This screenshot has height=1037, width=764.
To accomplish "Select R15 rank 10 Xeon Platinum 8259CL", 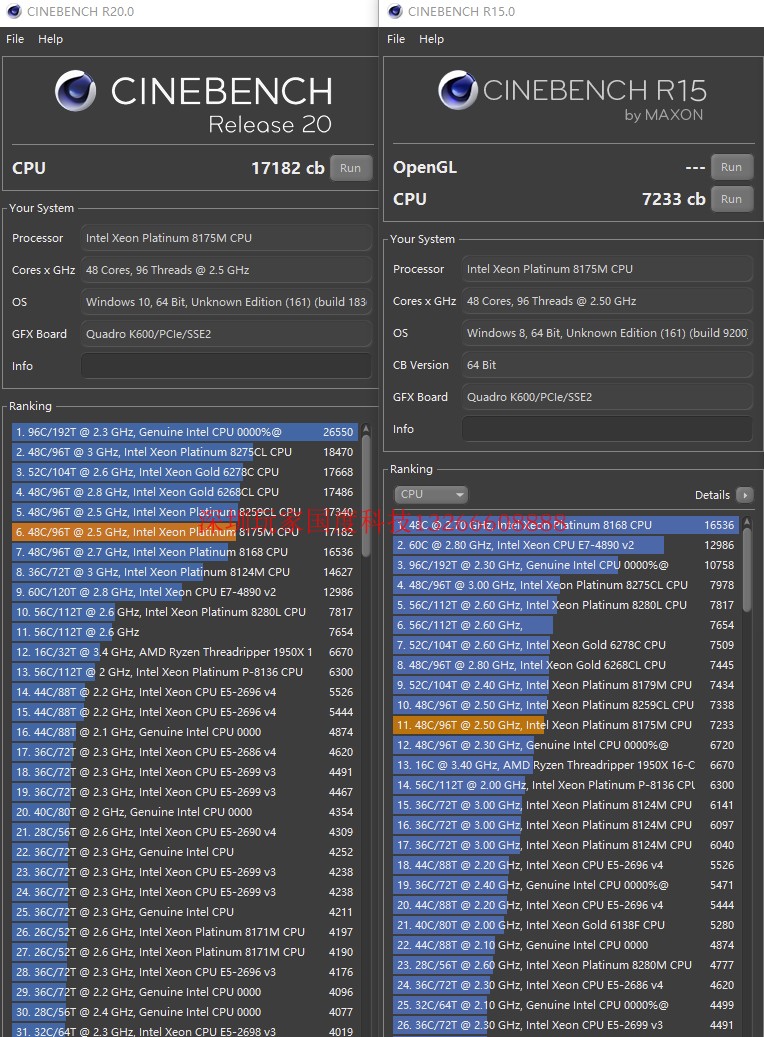I will click(x=566, y=705).
